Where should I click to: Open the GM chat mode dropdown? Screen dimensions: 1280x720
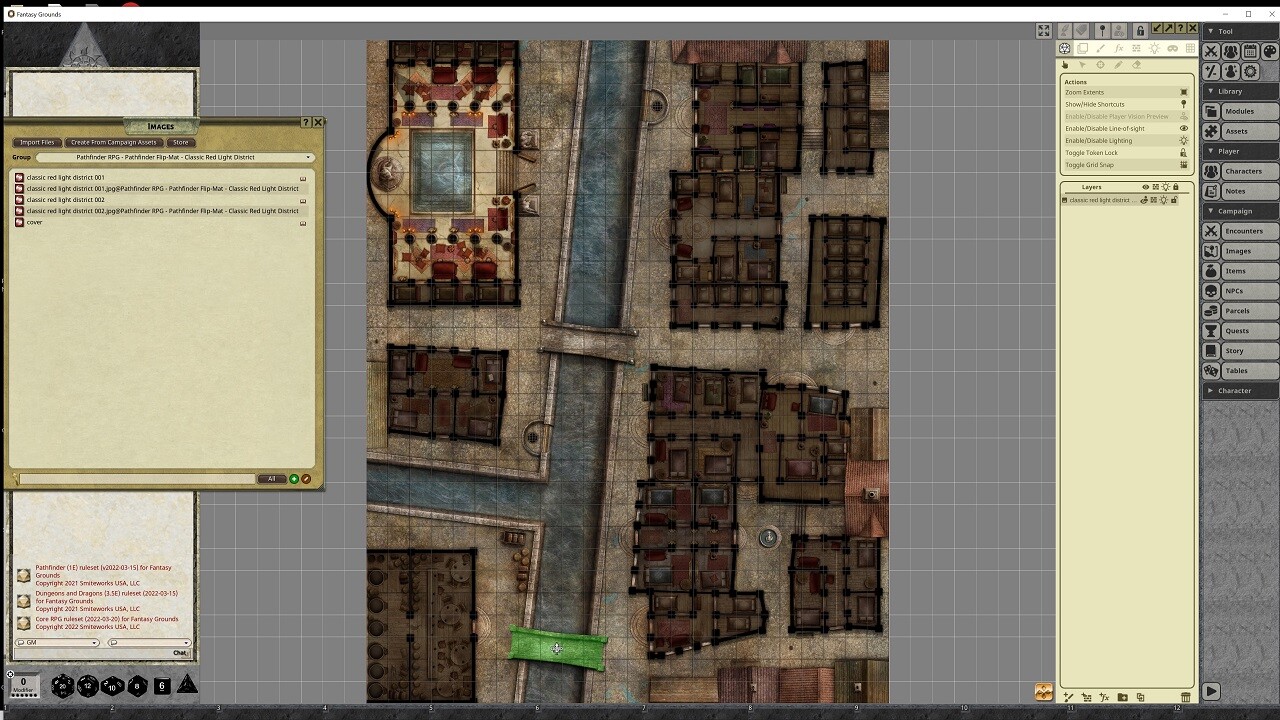(55, 641)
